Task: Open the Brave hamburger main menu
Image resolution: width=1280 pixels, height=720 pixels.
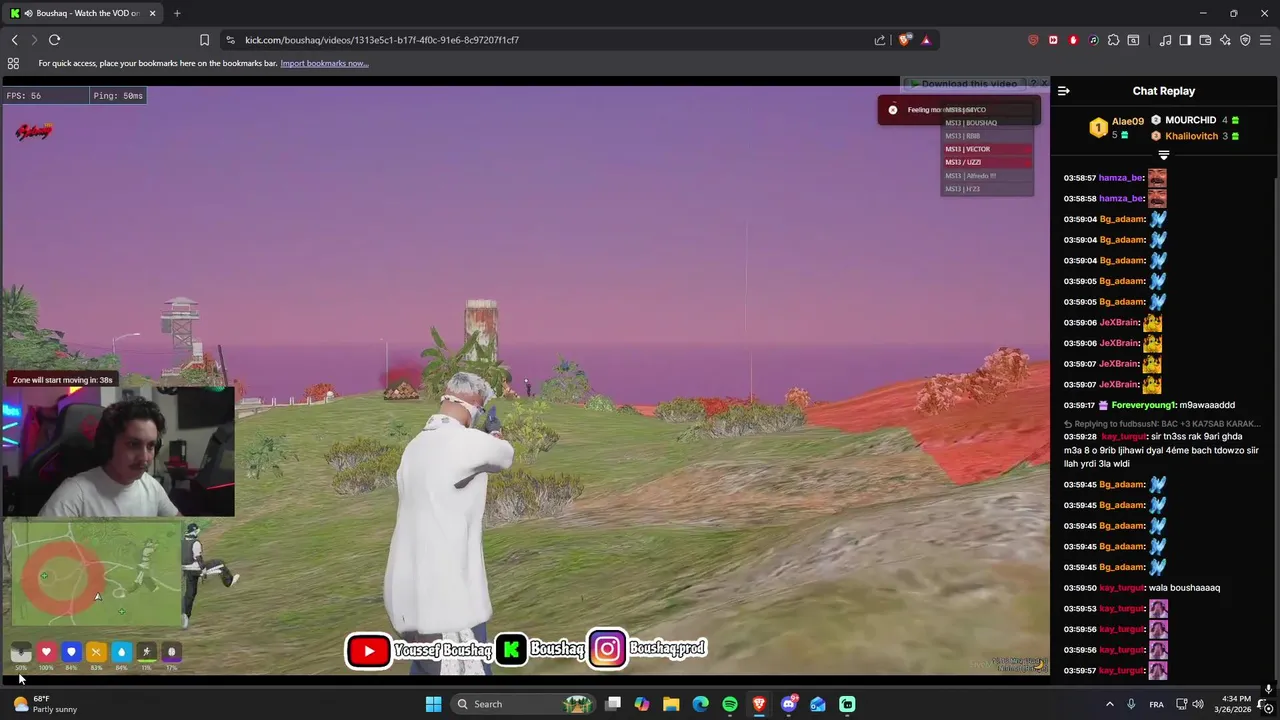Action: coord(1265,40)
